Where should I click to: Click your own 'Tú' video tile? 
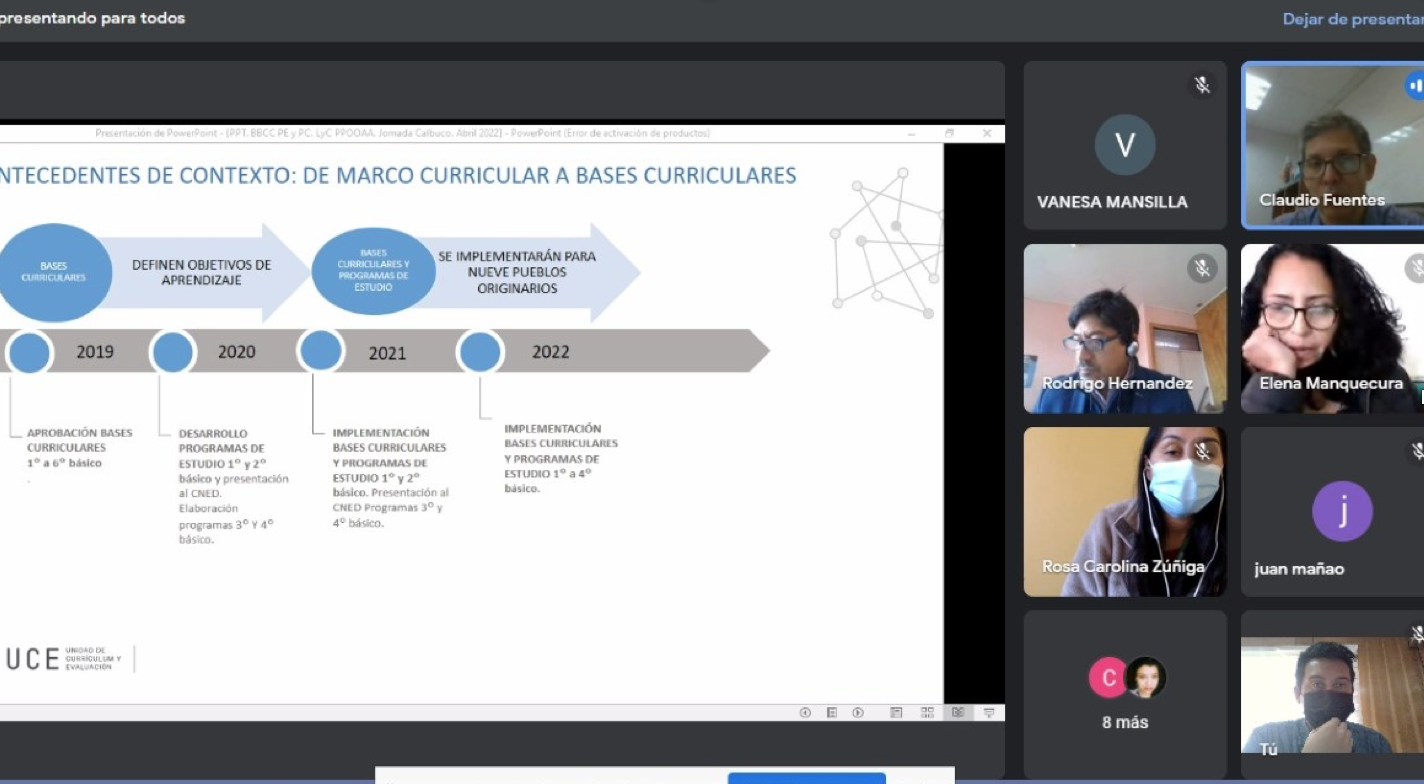click(1332, 695)
